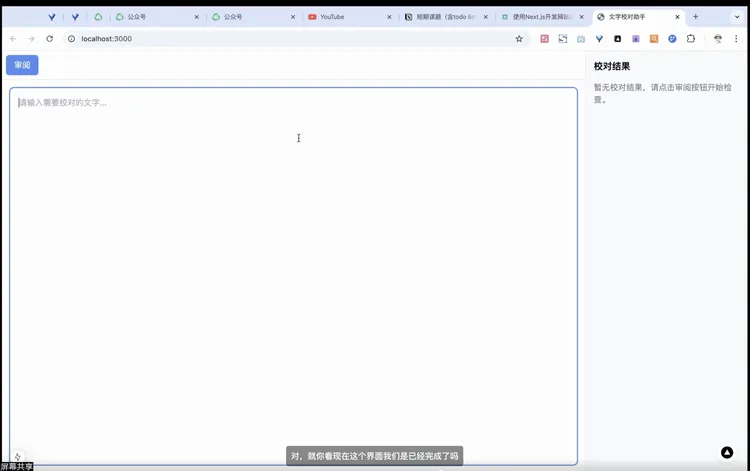This screenshot has height=471, width=750.
Task: Open the blue V extension in the toolbar
Action: 599,39
